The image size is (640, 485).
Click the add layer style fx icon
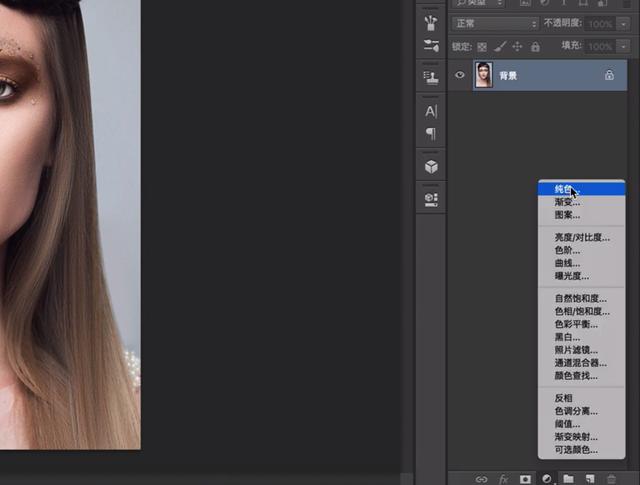coord(503,479)
